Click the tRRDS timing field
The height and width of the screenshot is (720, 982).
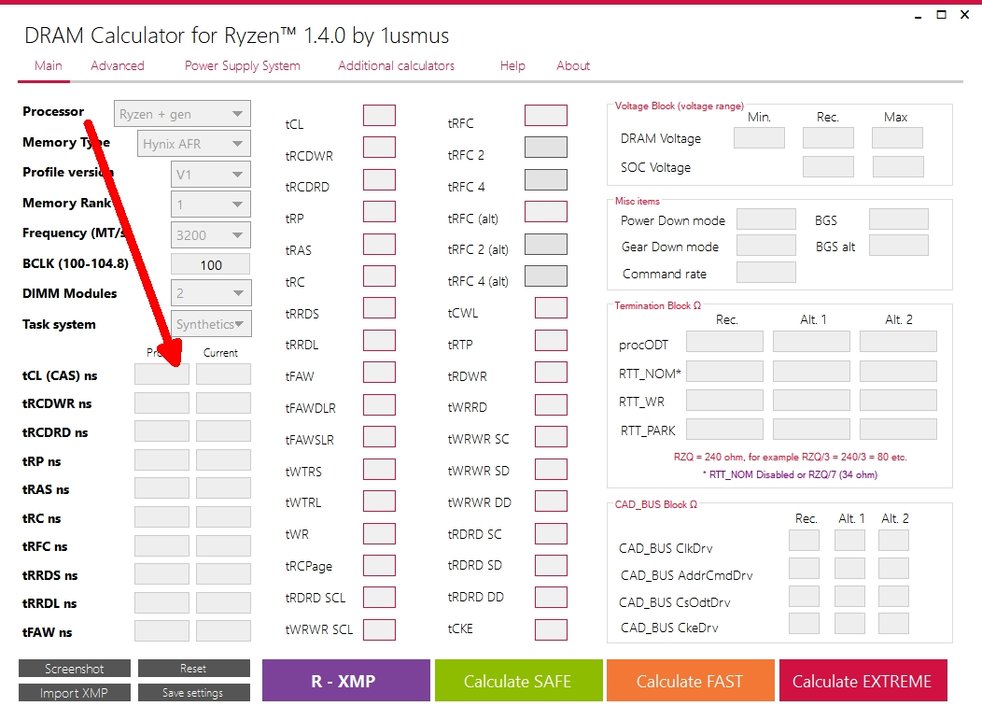(380, 308)
